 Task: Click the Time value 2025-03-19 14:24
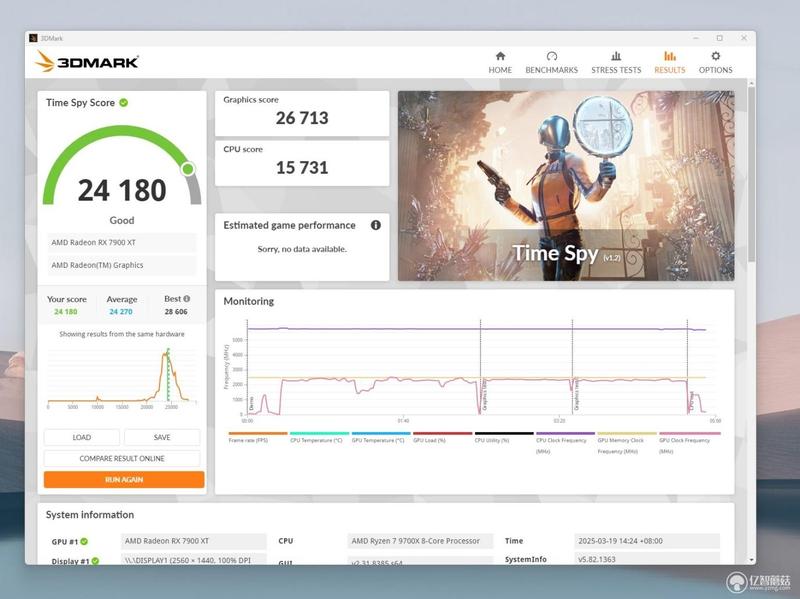647,541
